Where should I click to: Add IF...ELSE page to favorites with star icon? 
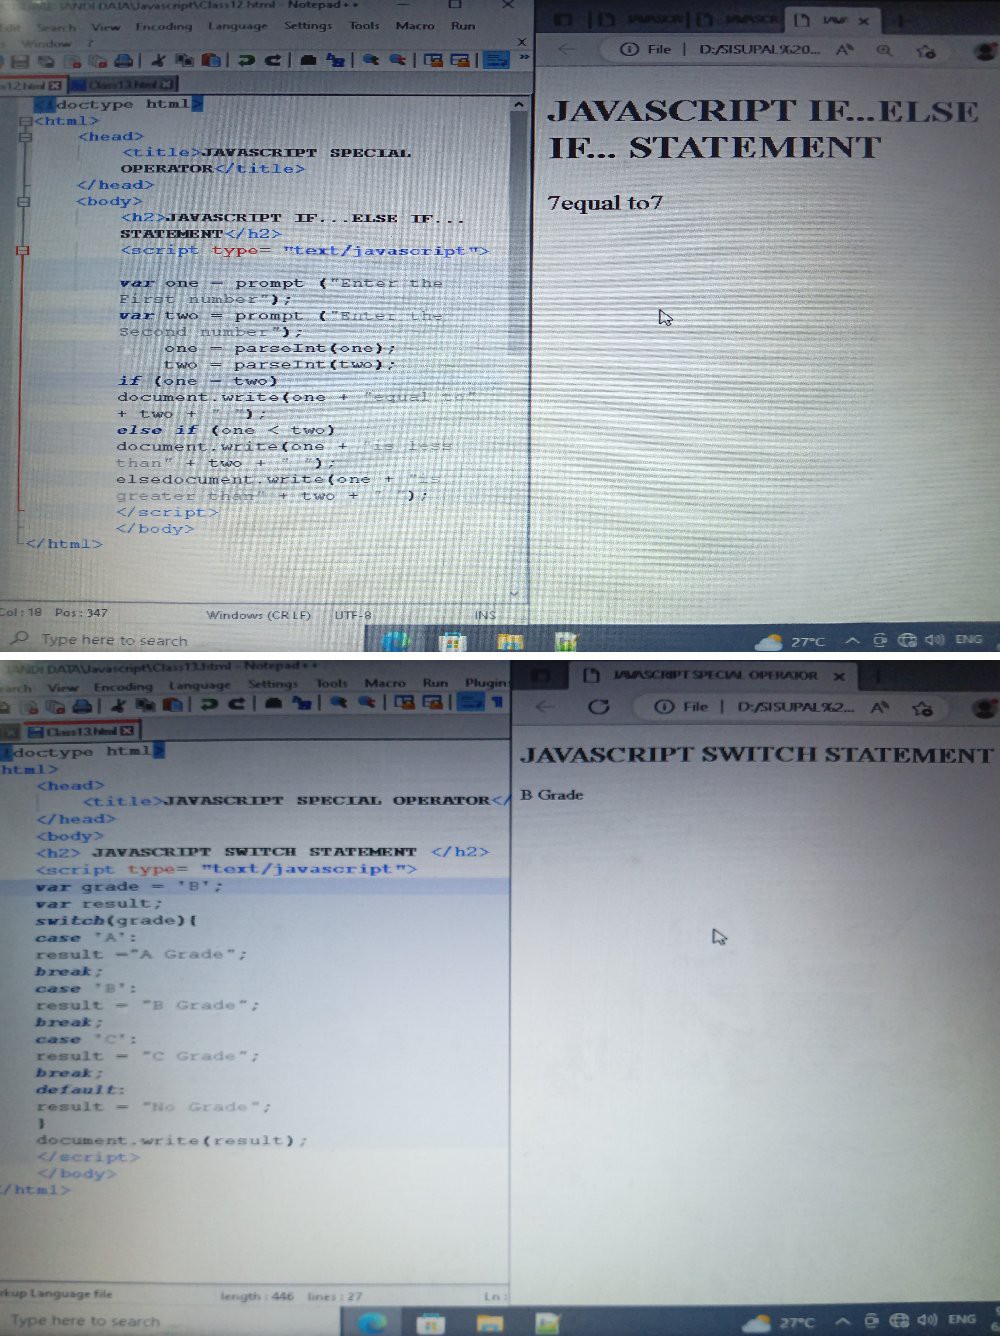click(926, 50)
